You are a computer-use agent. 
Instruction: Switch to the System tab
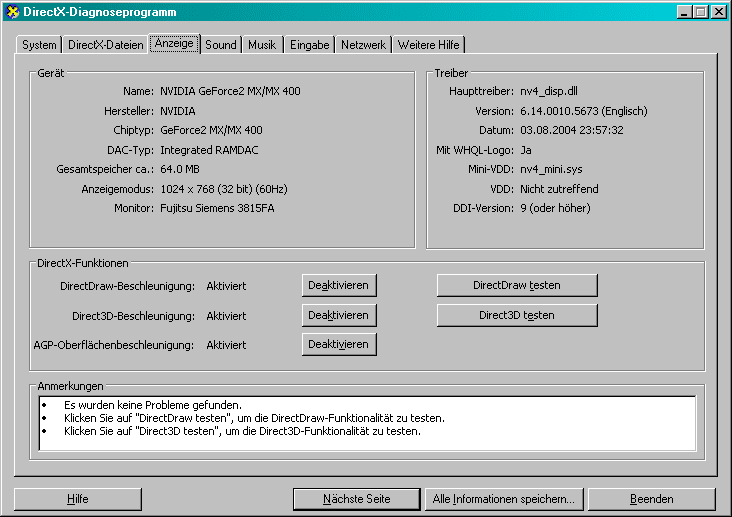coord(39,45)
